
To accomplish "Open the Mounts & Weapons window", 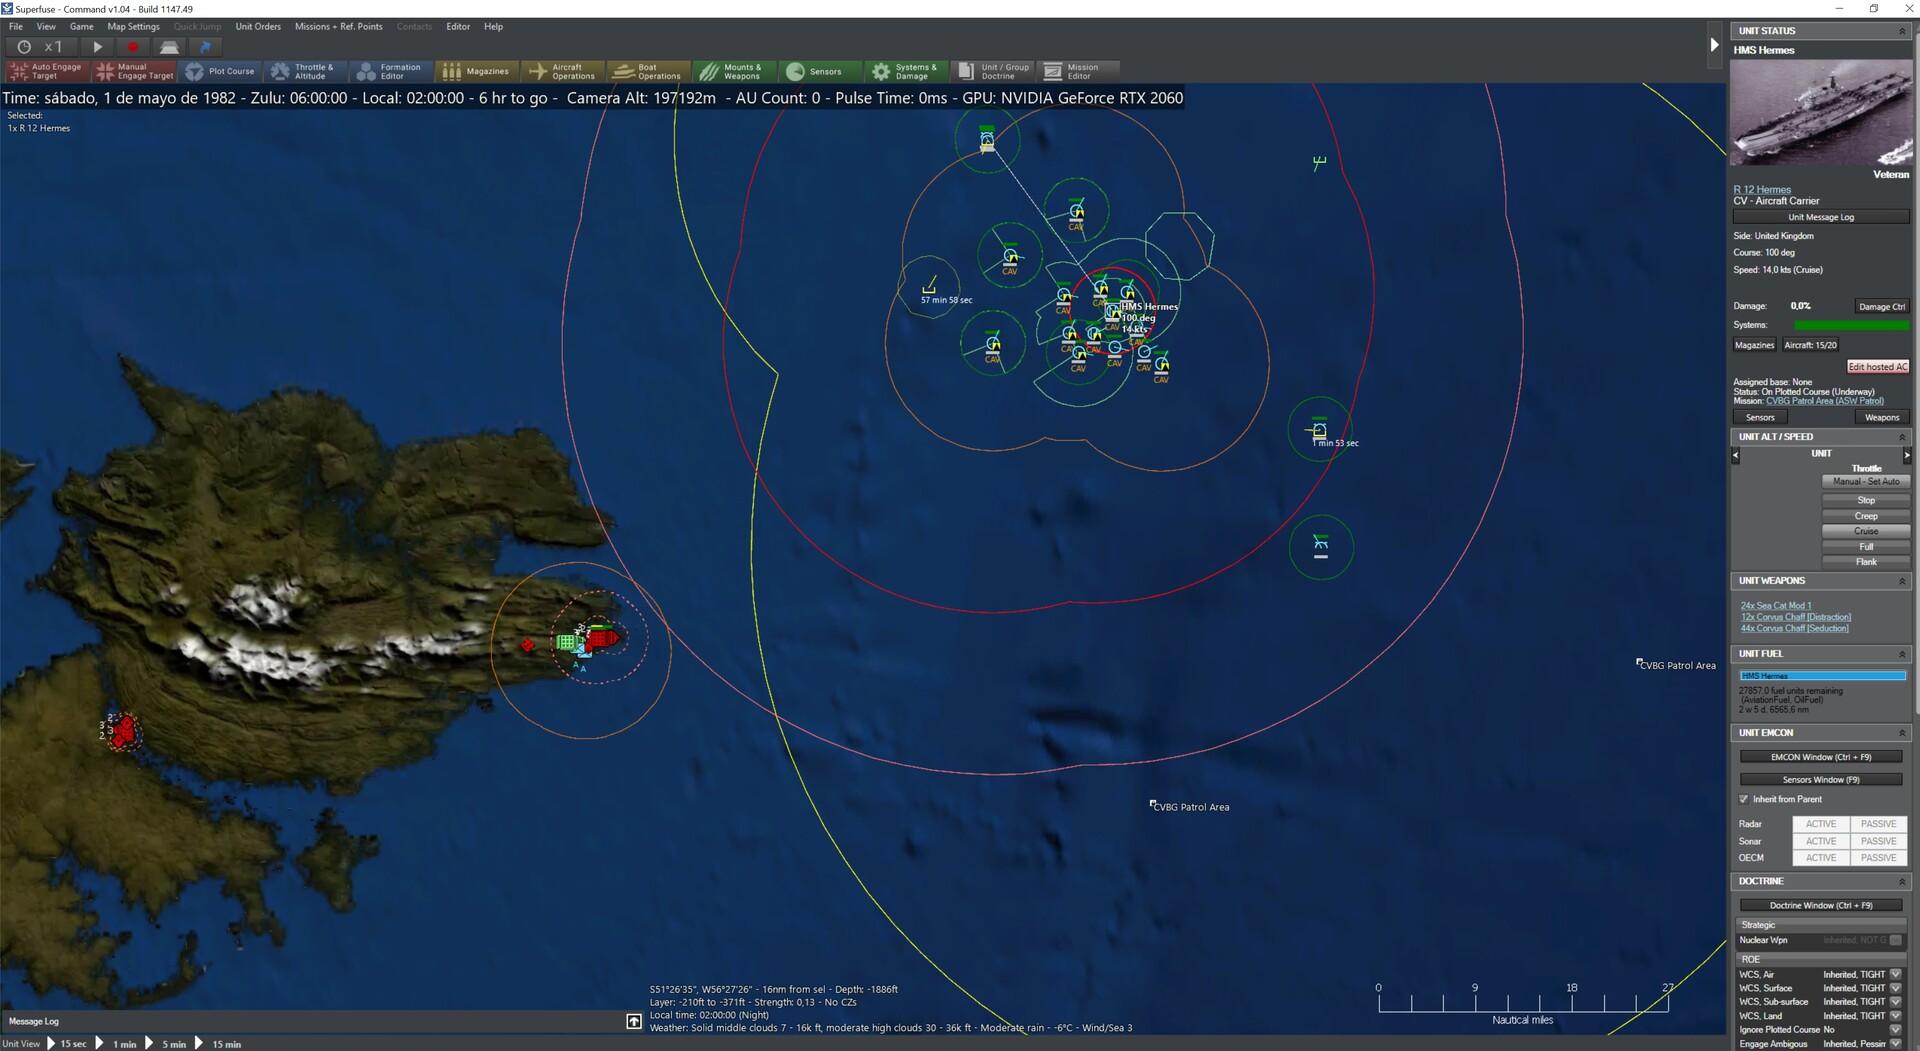I will pos(733,71).
